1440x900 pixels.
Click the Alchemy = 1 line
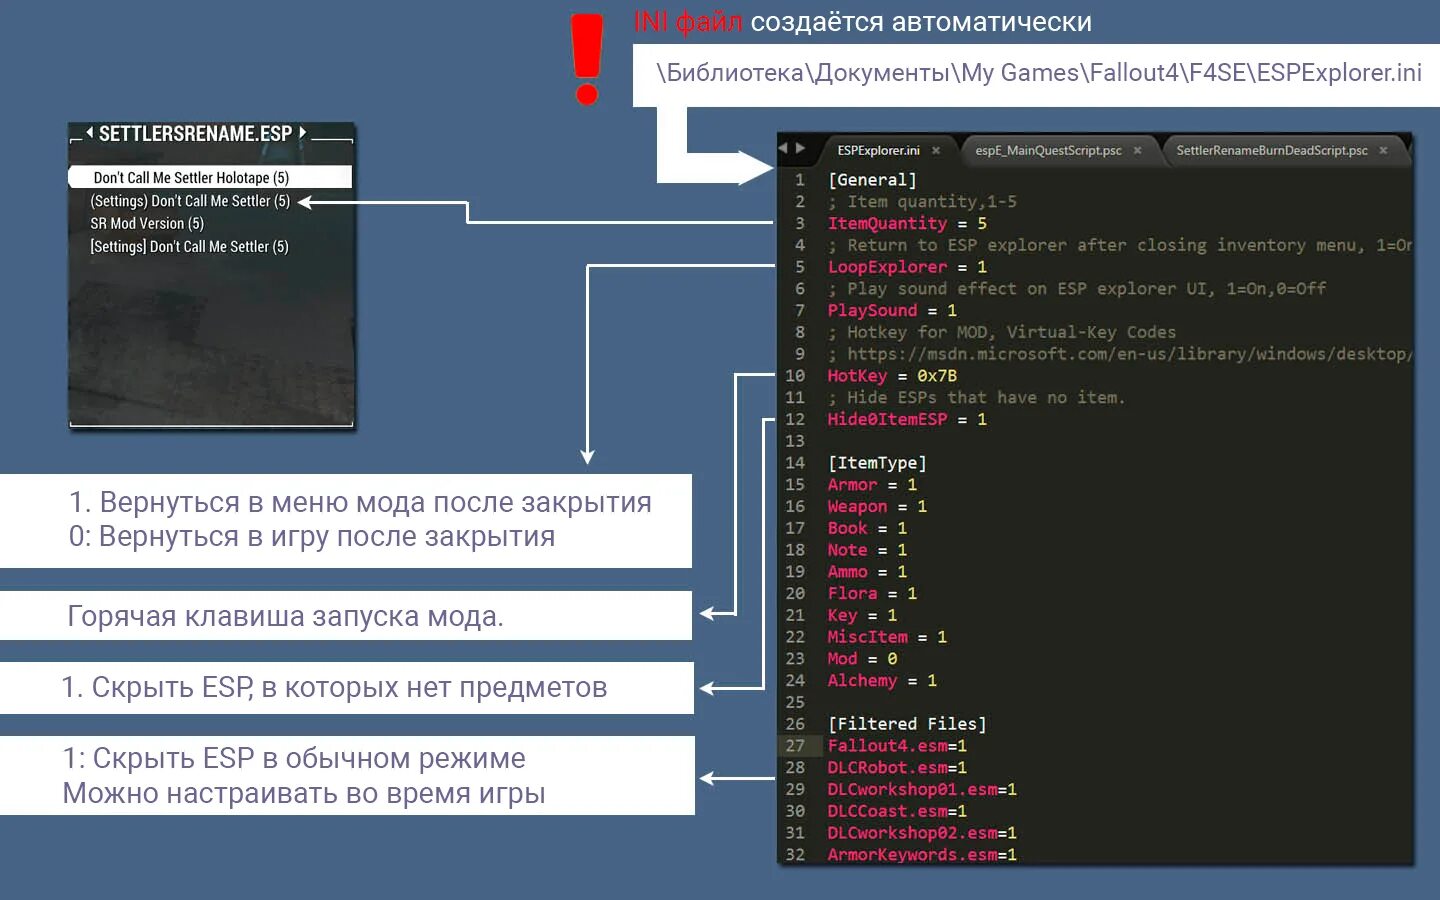[x=882, y=681]
